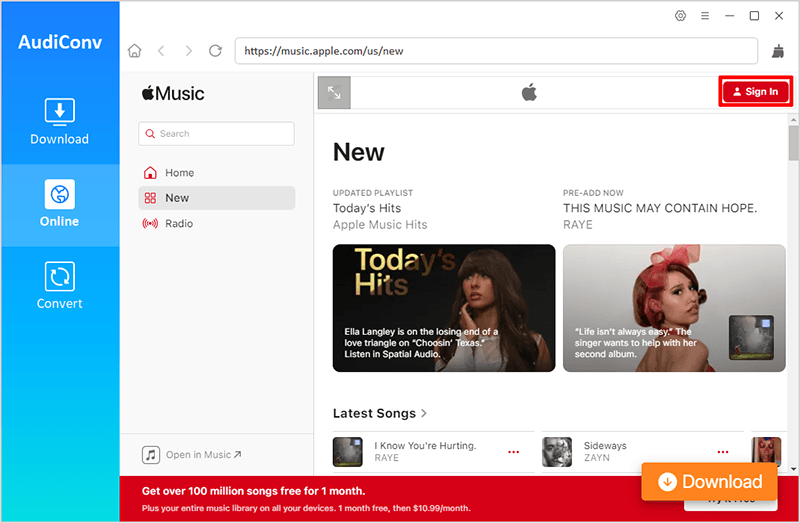Click Apple Music Hits subtitle
This screenshot has width=800, height=523.
tap(380, 225)
